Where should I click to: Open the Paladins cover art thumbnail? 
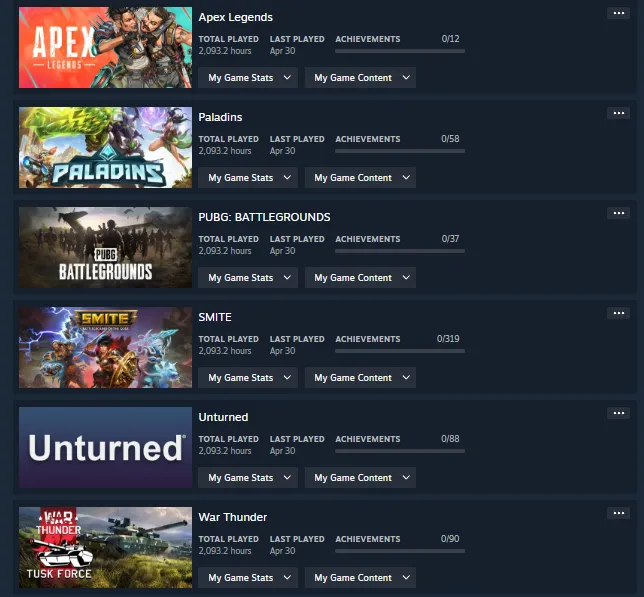click(x=105, y=147)
